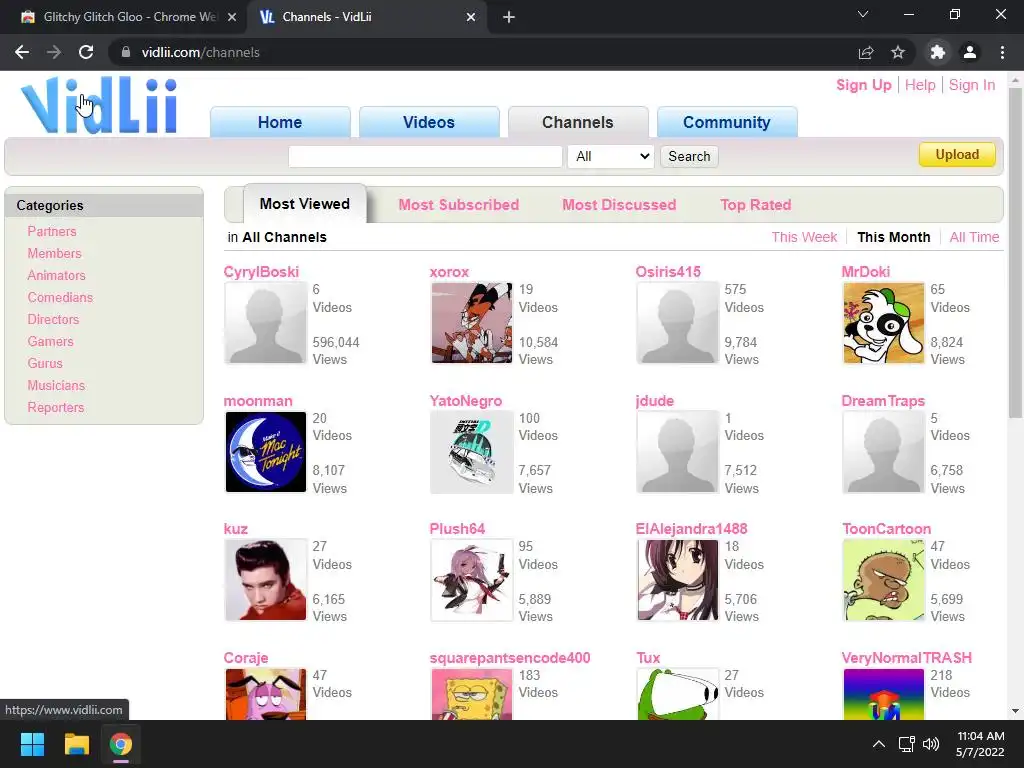This screenshot has width=1024, height=768.
Task: Open the search filter 'All' dropdown
Action: [x=611, y=156]
